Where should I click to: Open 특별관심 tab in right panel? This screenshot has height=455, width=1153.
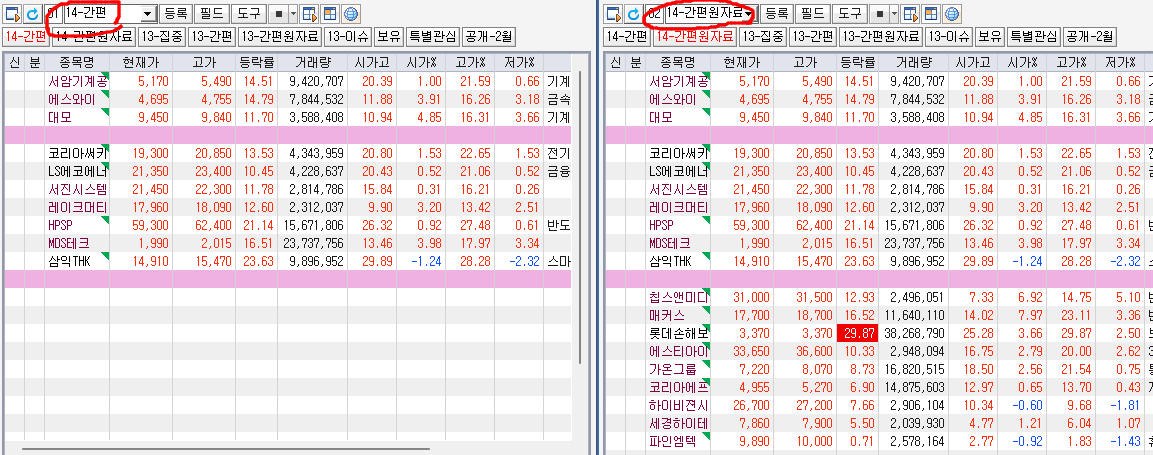pyautogui.click(x=1033, y=36)
